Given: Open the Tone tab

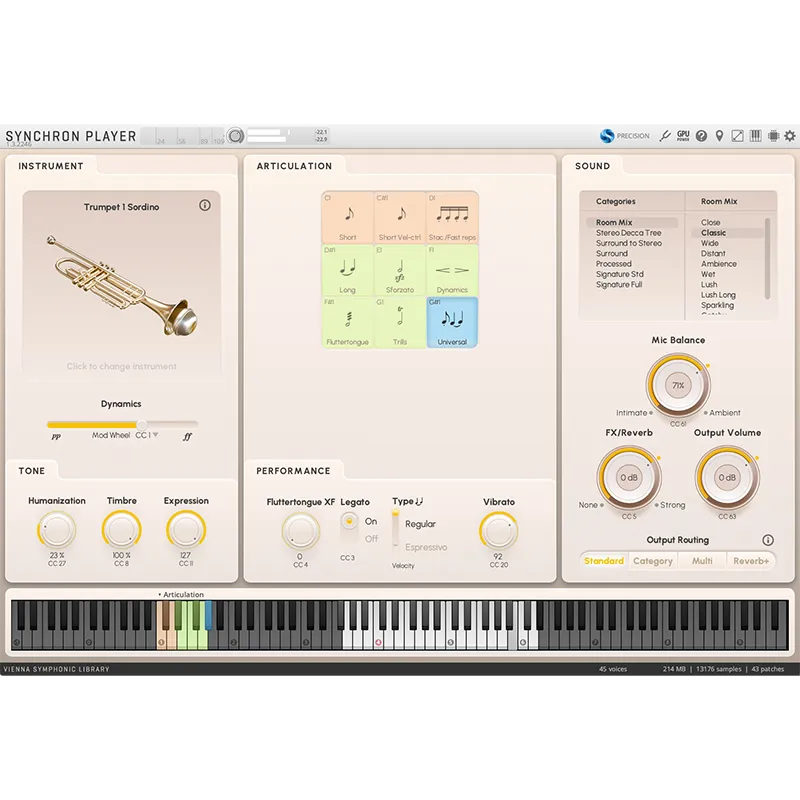Looking at the screenshot, I should [x=32, y=470].
